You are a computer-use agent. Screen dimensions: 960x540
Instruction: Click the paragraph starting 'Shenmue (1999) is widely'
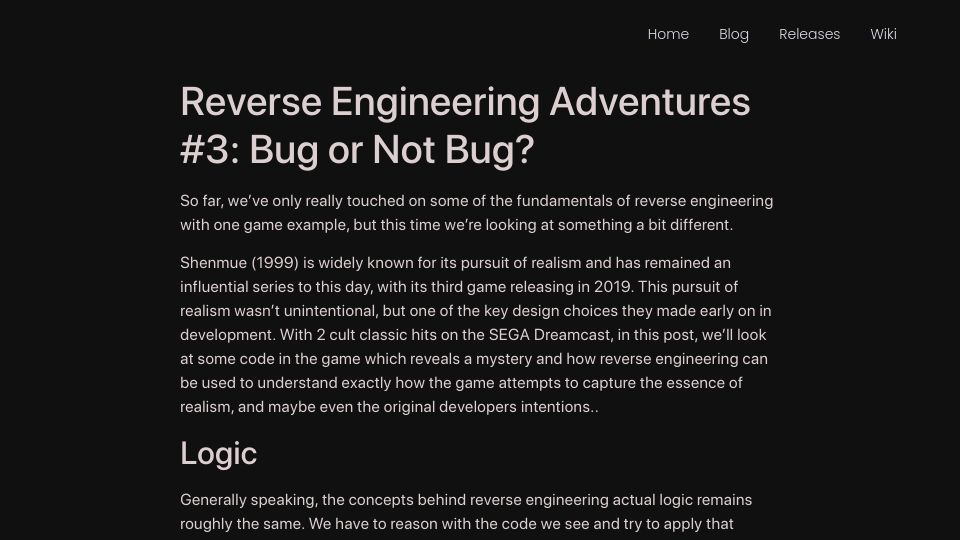(476, 335)
